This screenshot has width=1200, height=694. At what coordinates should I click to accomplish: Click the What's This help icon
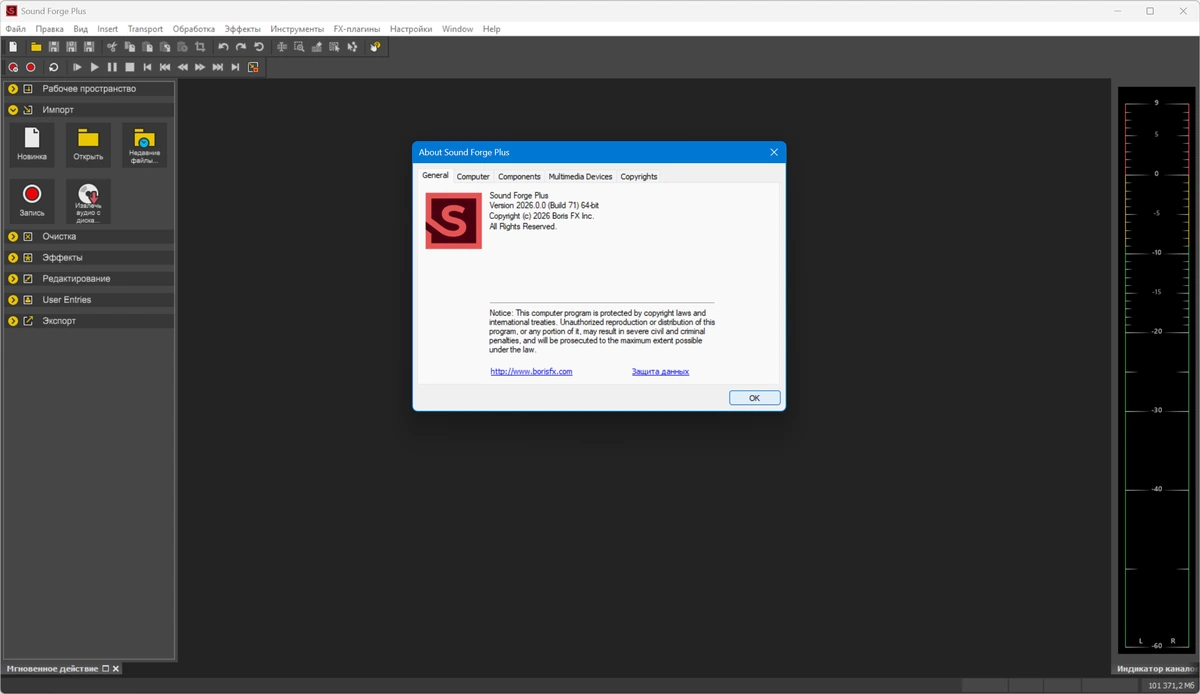(375, 47)
